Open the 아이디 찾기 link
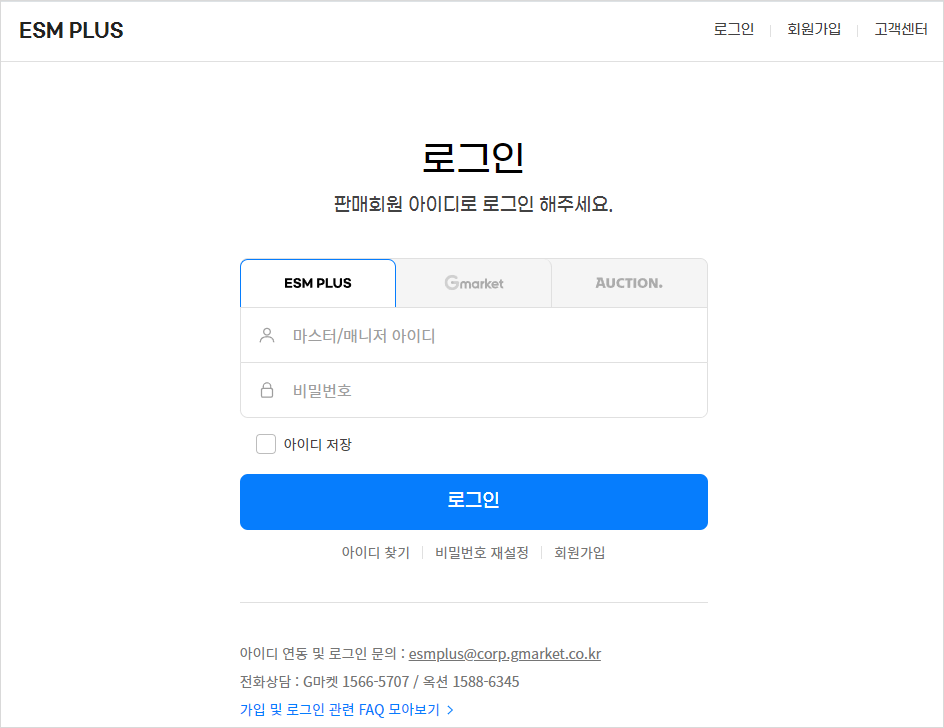This screenshot has width=944, height=728. click(376, 552)
